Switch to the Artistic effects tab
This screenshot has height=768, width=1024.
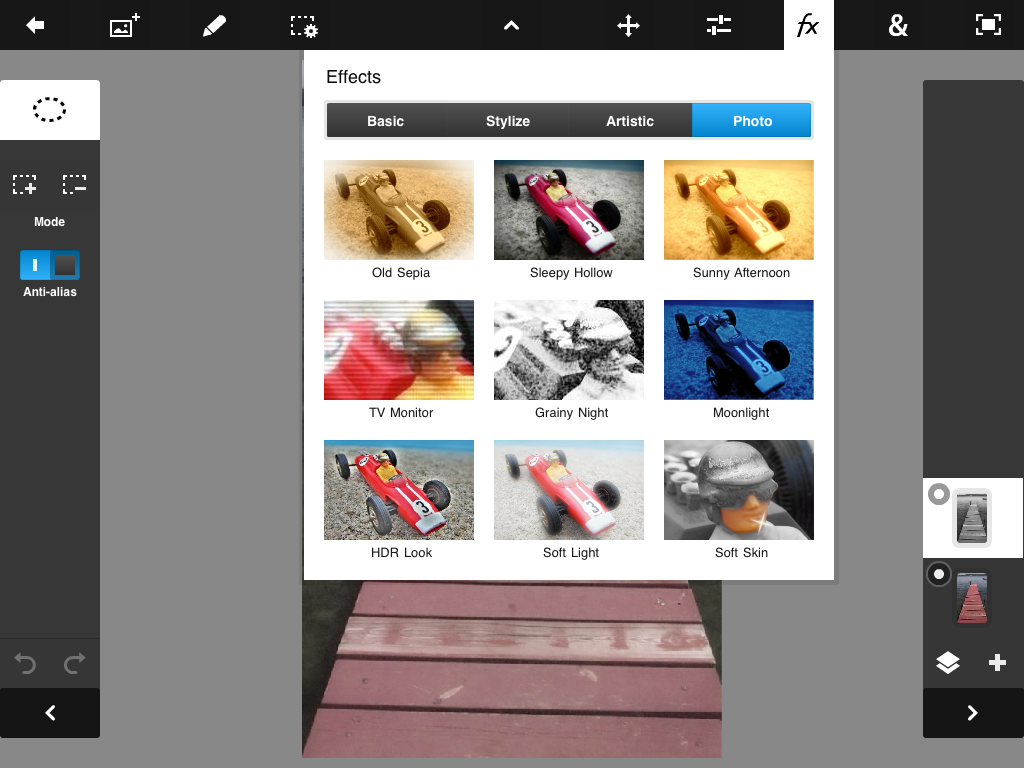point(630,121)
